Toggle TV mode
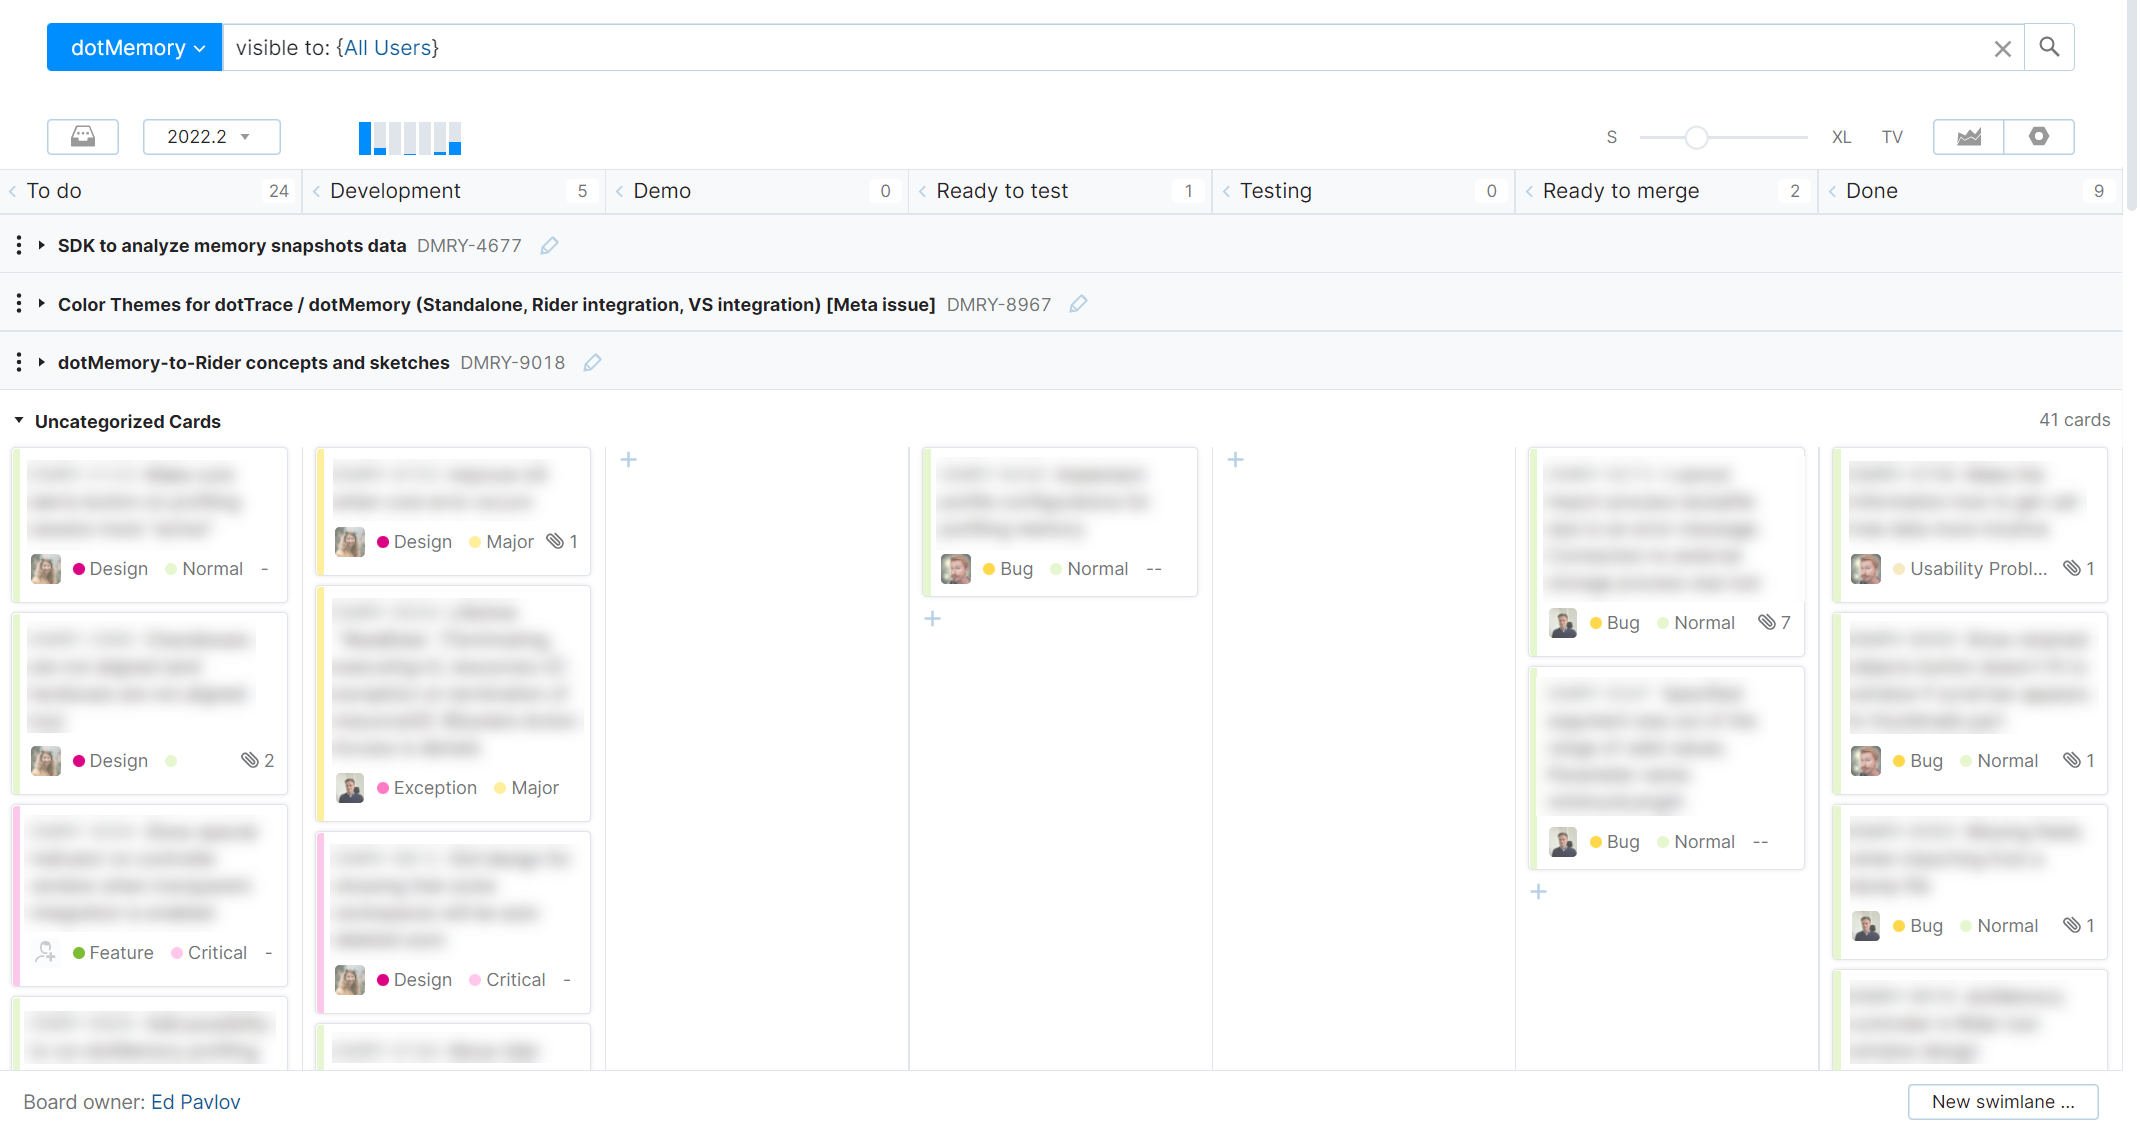The height and width of the screenshot is (1141, 2140). pos(1891,137)
